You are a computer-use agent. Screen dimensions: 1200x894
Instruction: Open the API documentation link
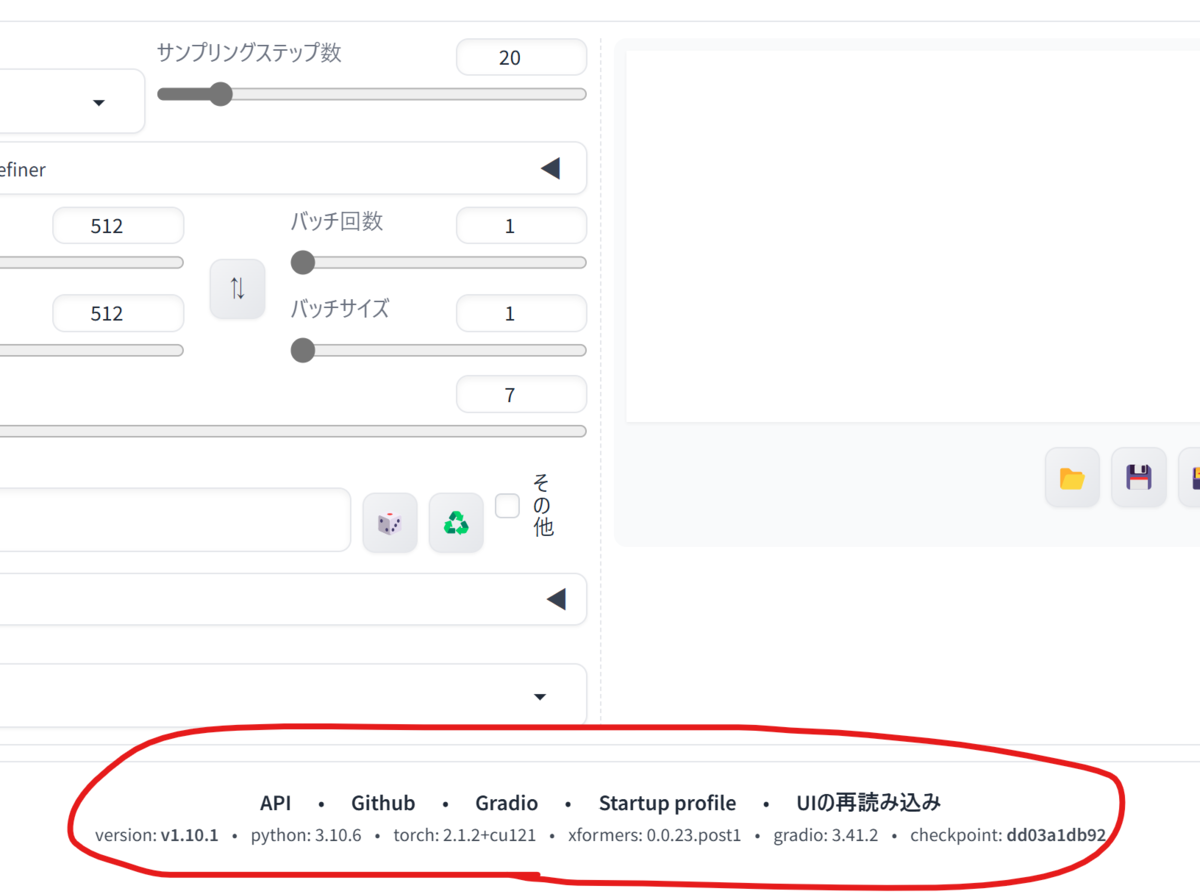[276, 802]
